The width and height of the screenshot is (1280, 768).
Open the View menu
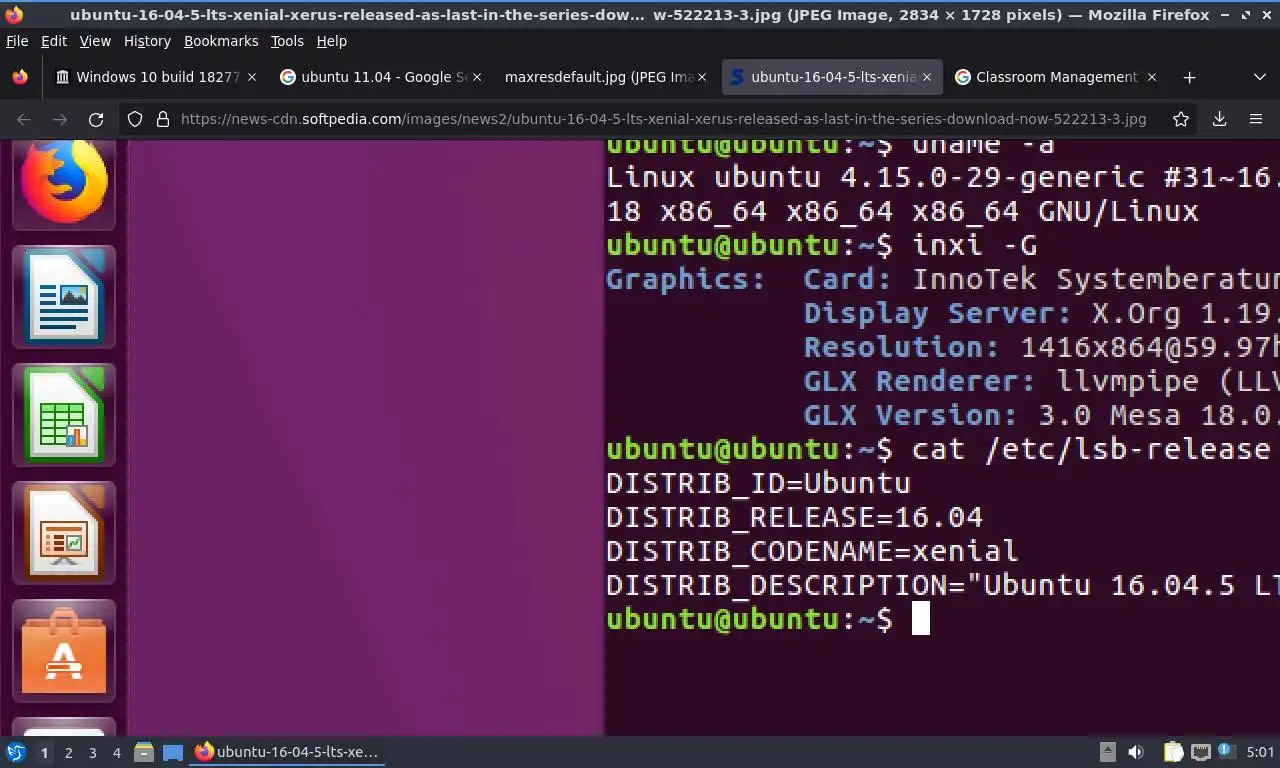[95, 41]
